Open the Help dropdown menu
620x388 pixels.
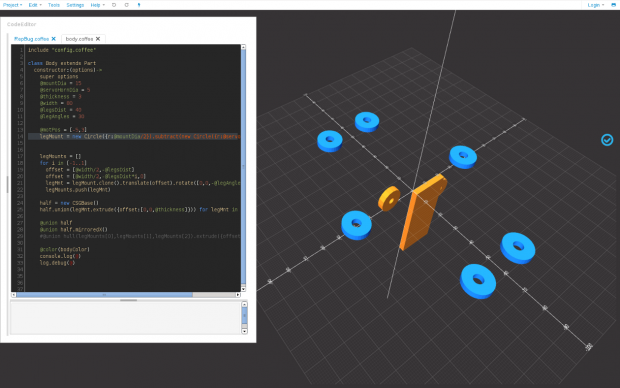(97, 5)
